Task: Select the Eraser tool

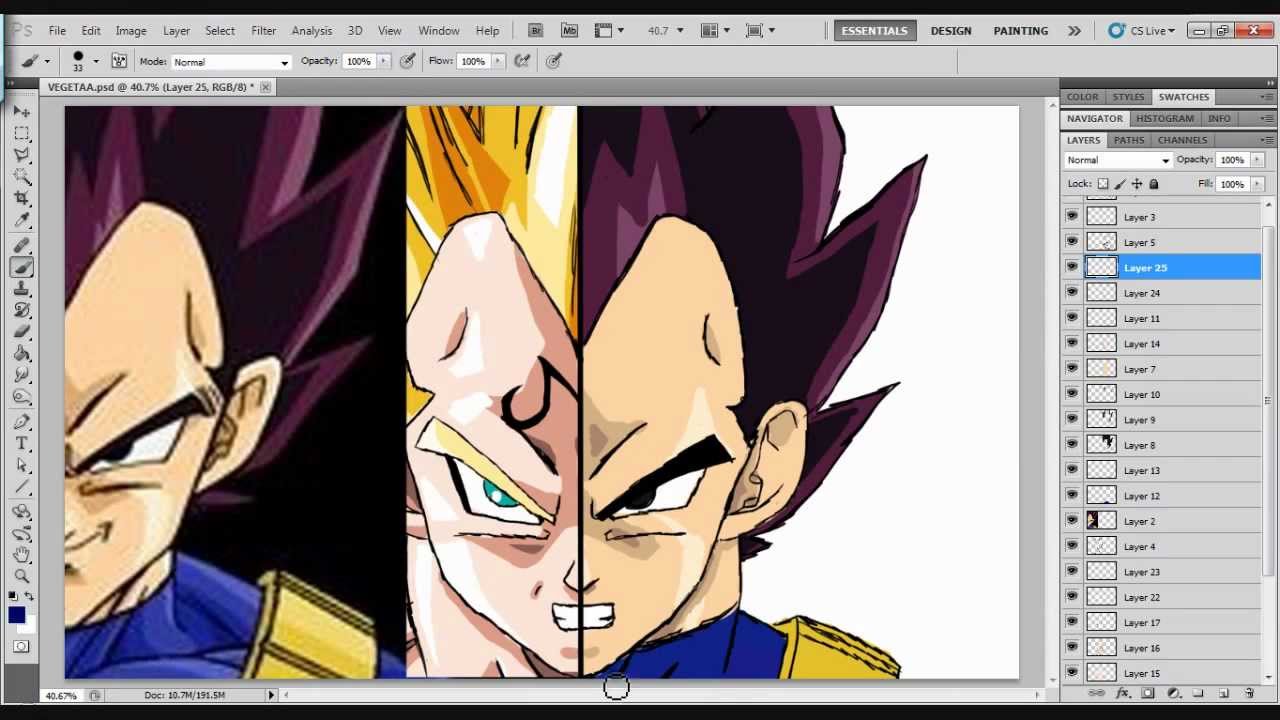Action: (x=21, y=332)
